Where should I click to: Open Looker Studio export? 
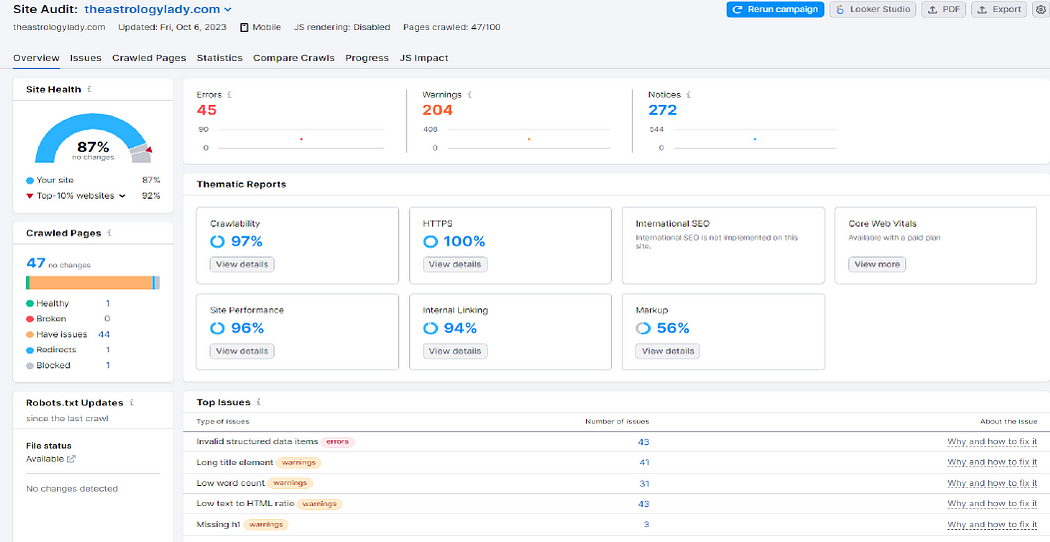[x=873, y=9]
